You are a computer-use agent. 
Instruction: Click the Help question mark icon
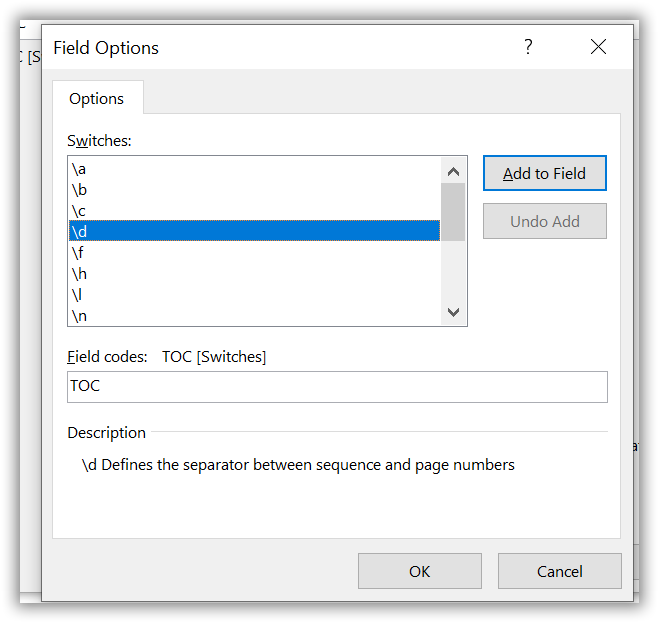tap(528, 47)
